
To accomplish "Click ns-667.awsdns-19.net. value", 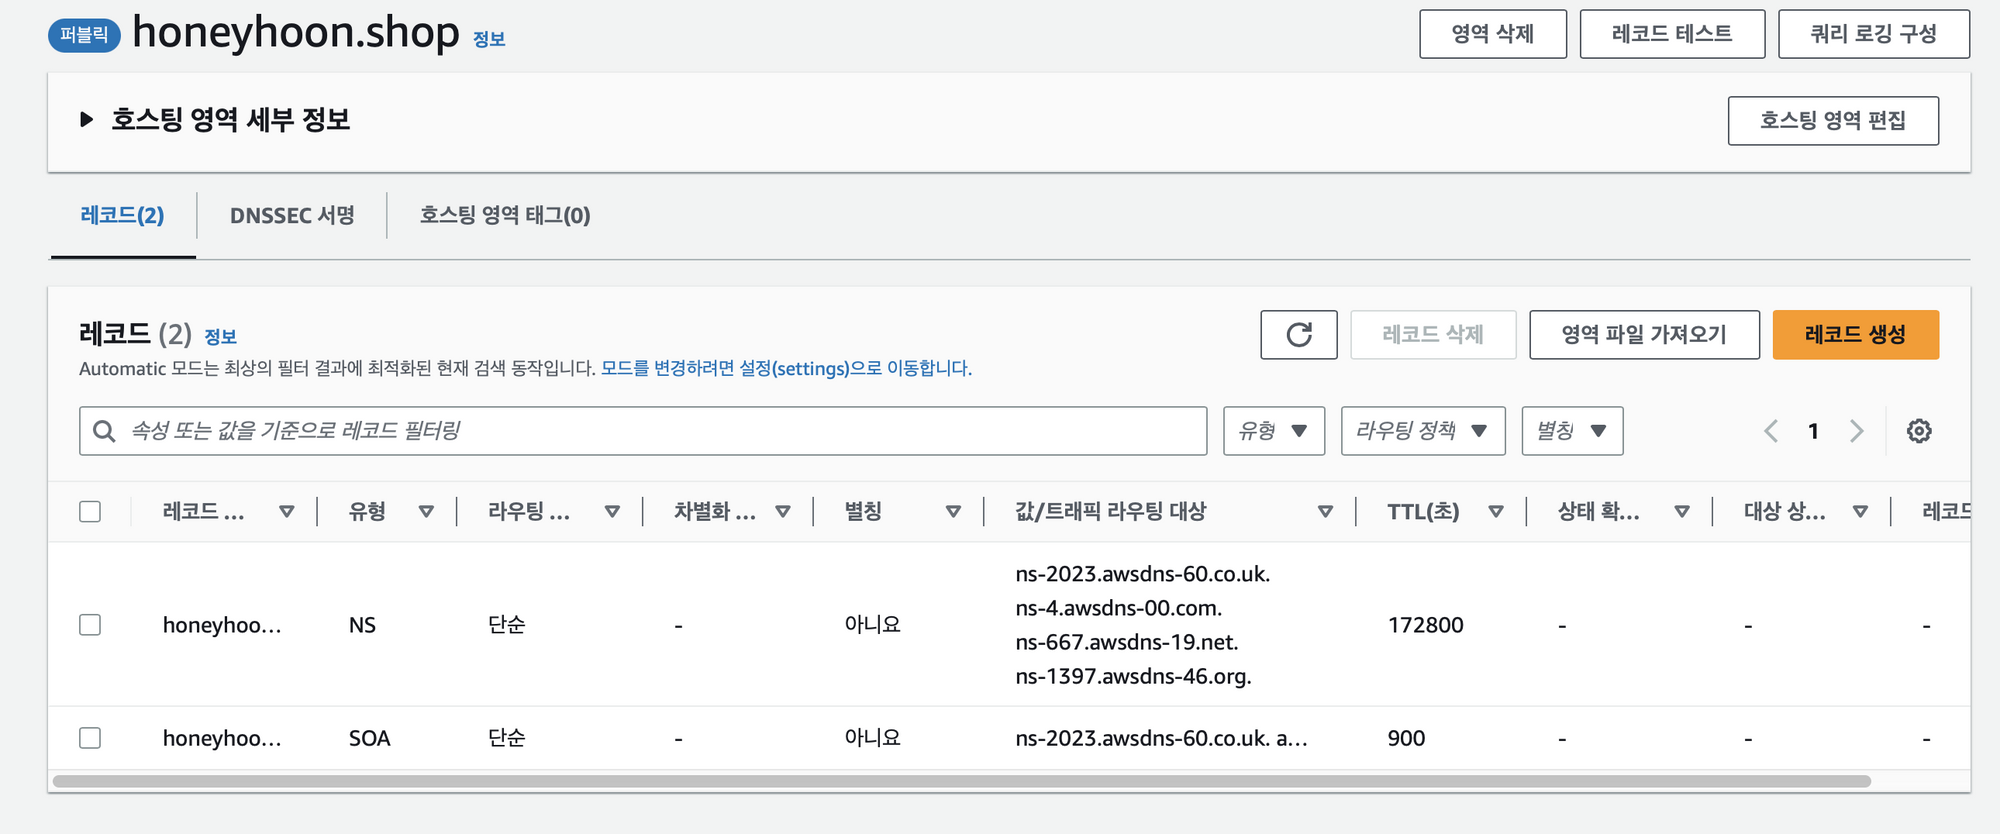I will click(x=1126, y=642).
